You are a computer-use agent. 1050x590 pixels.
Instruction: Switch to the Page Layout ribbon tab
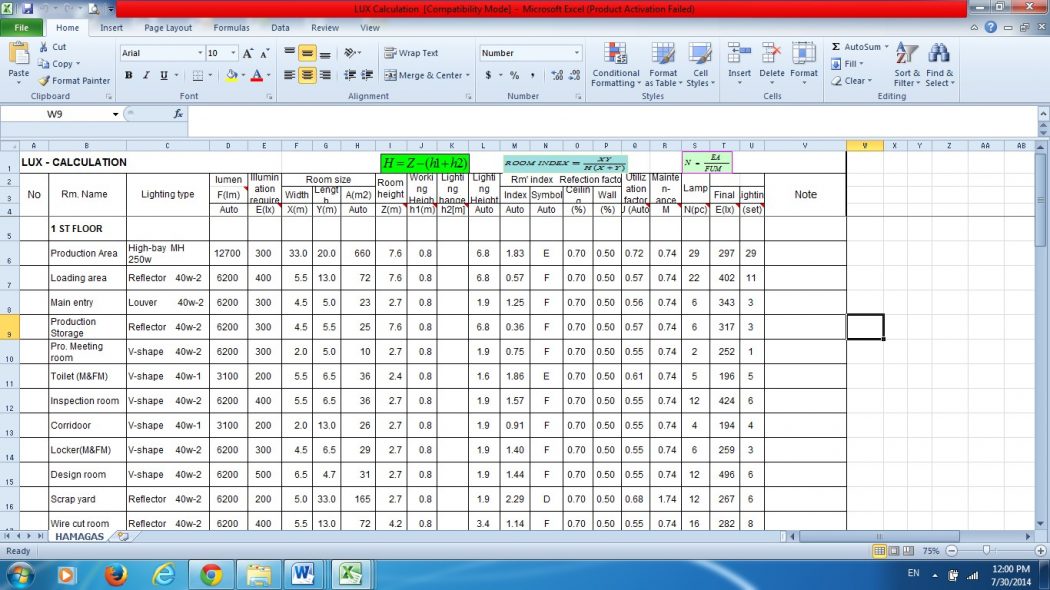[168, 28]
